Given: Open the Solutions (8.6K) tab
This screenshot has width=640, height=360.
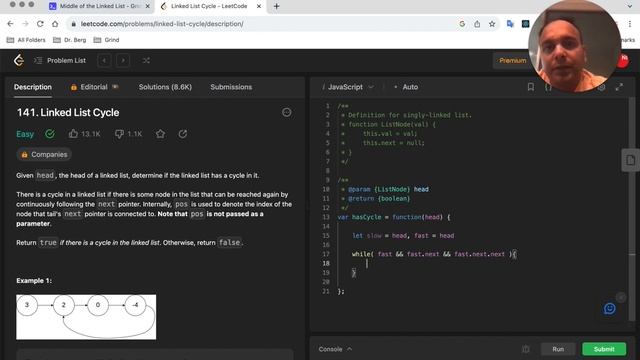Looking at the screenshot, I should pos(165,87).
